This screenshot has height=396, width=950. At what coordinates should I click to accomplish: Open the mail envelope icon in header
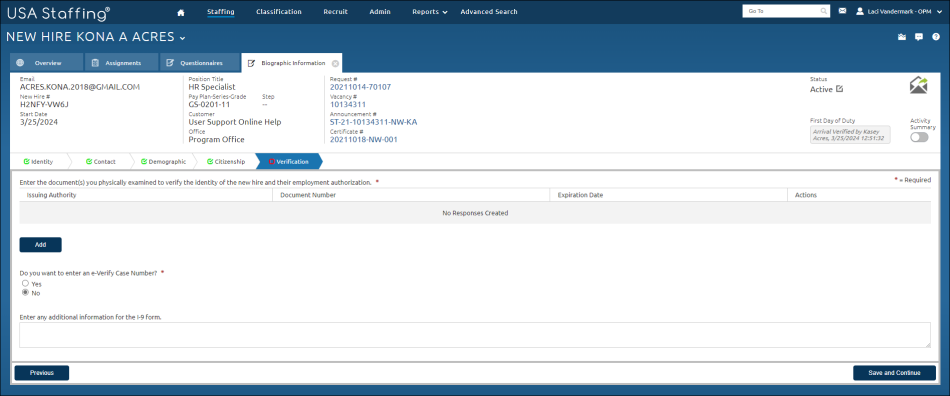(x=842, y=11)
